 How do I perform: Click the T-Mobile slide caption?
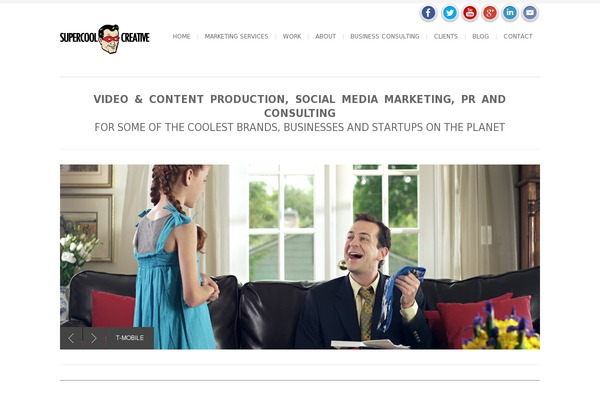[x=130, y=338]
